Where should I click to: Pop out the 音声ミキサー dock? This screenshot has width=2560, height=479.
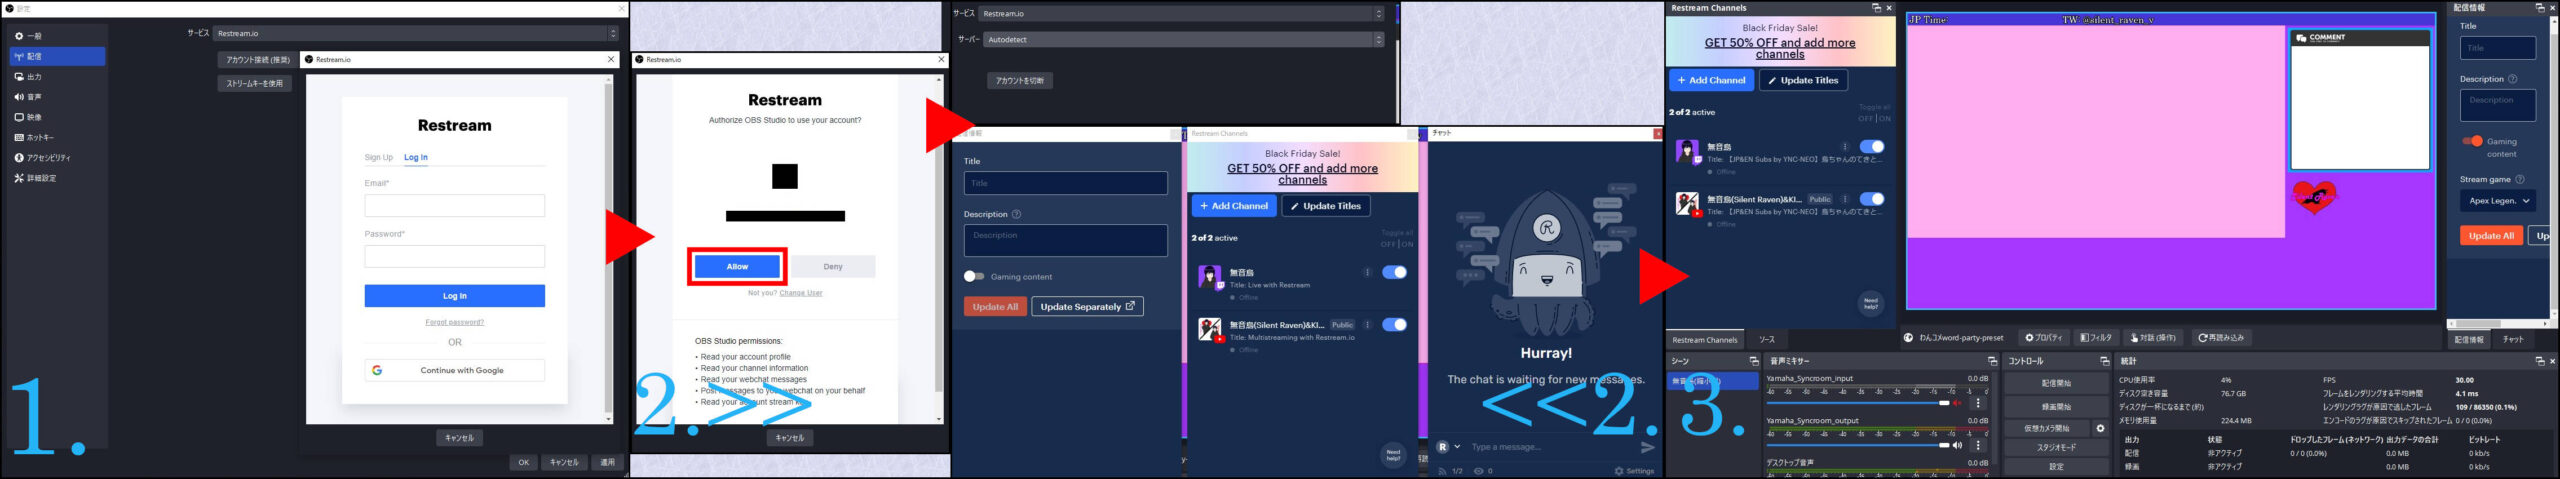pos(1992,361)
